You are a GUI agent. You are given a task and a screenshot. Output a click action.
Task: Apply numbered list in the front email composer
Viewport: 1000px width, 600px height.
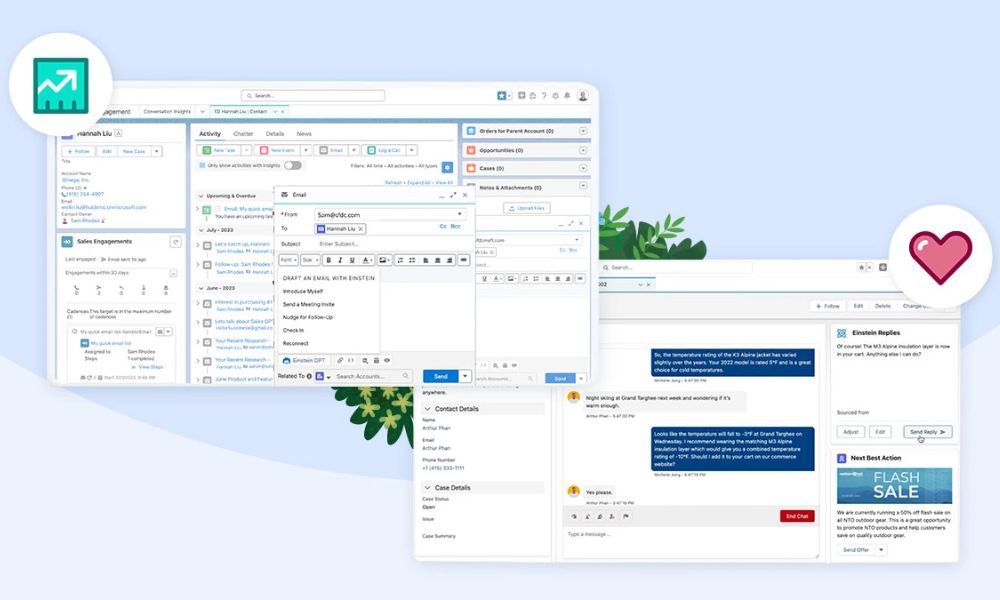click(401, 260)
